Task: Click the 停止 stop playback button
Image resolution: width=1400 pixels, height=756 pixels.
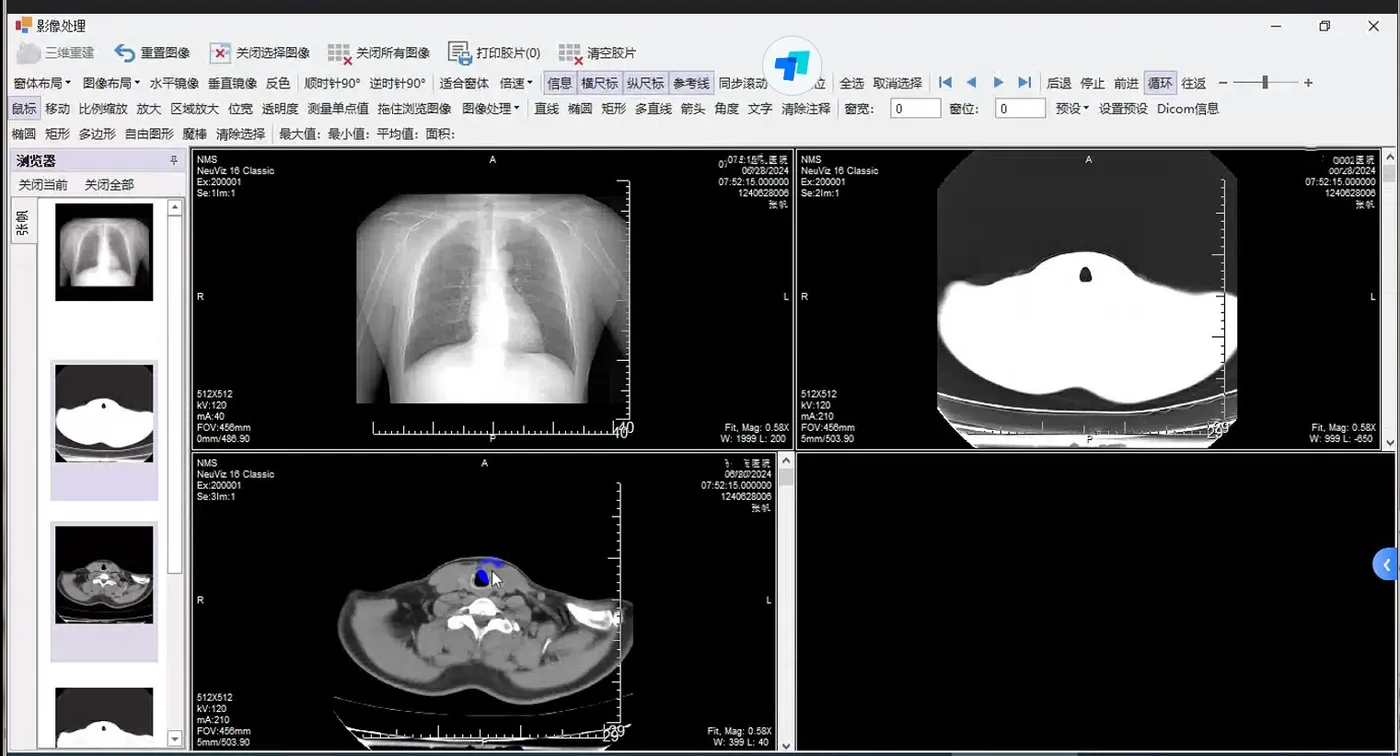Action: click(x=1092, y=83)
